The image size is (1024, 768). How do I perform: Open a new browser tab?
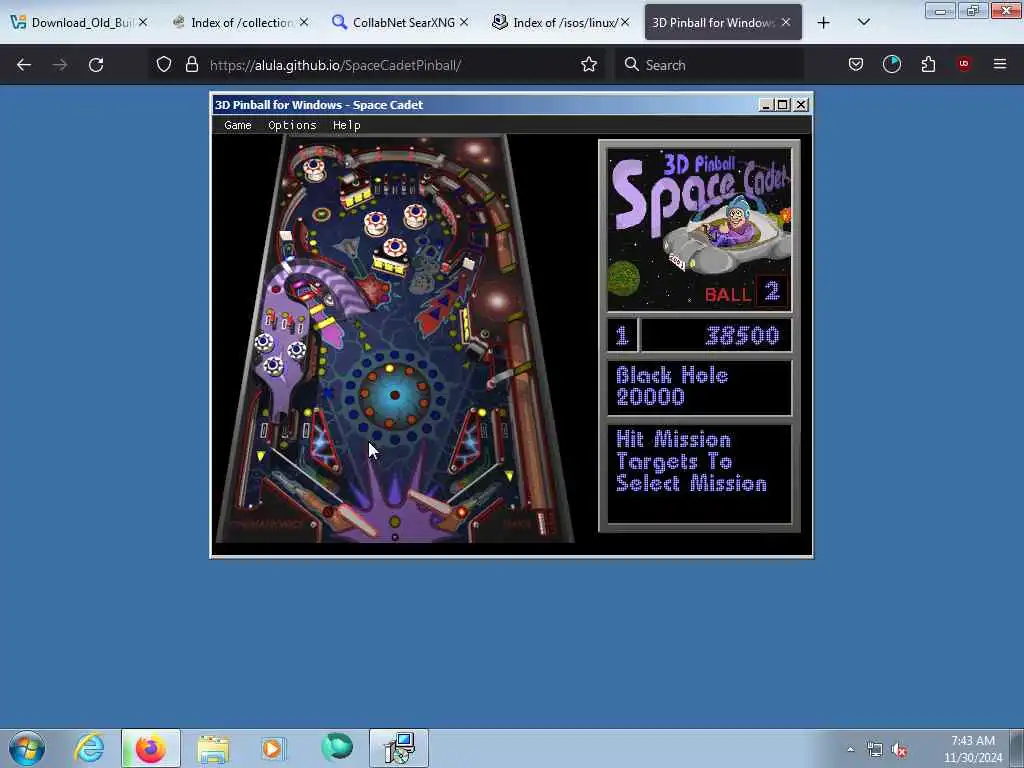click(x=824, y=23)
